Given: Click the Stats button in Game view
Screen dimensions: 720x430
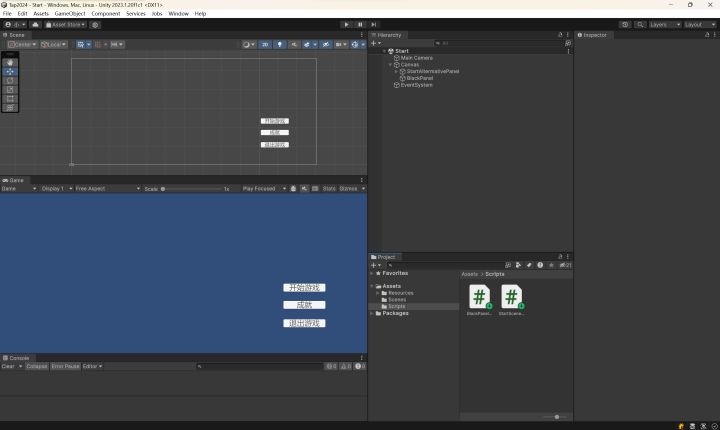Looking at the screenshot, I should [x=329, y=188].
